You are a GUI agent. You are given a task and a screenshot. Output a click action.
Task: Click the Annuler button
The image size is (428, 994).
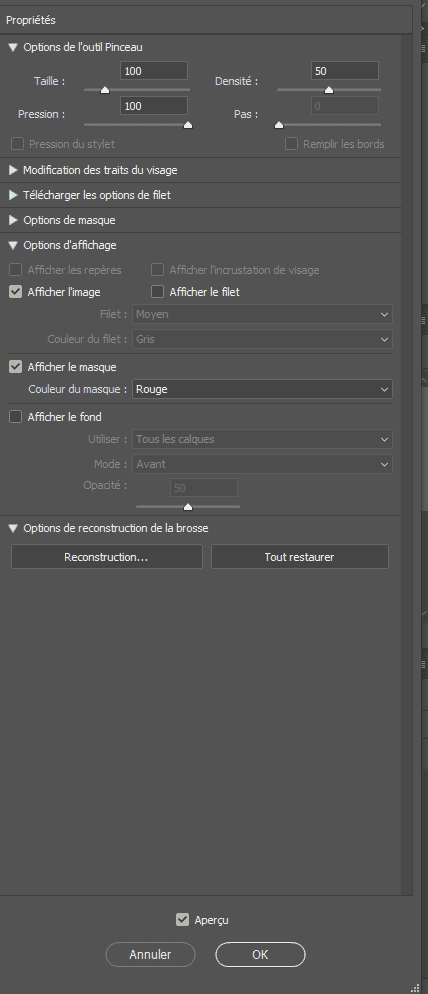click(x=150, y=955)
